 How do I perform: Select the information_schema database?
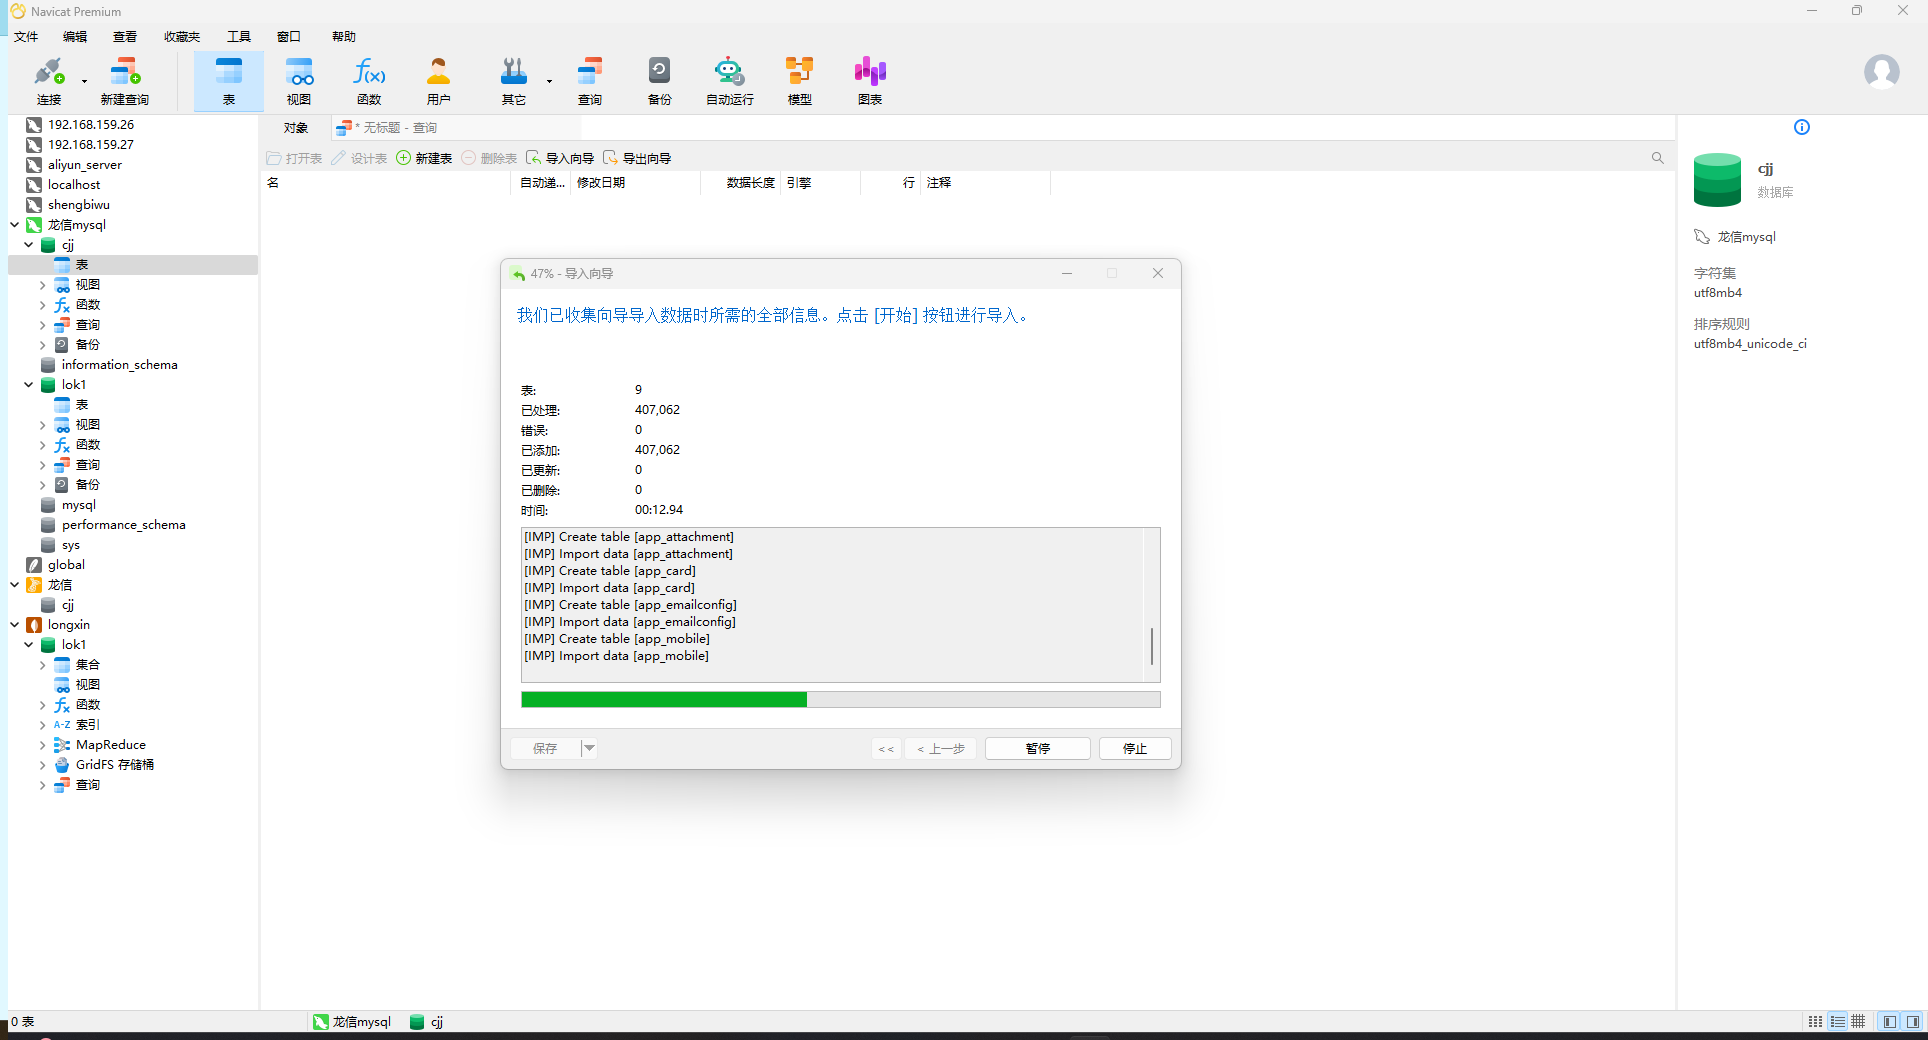point(119,365)
